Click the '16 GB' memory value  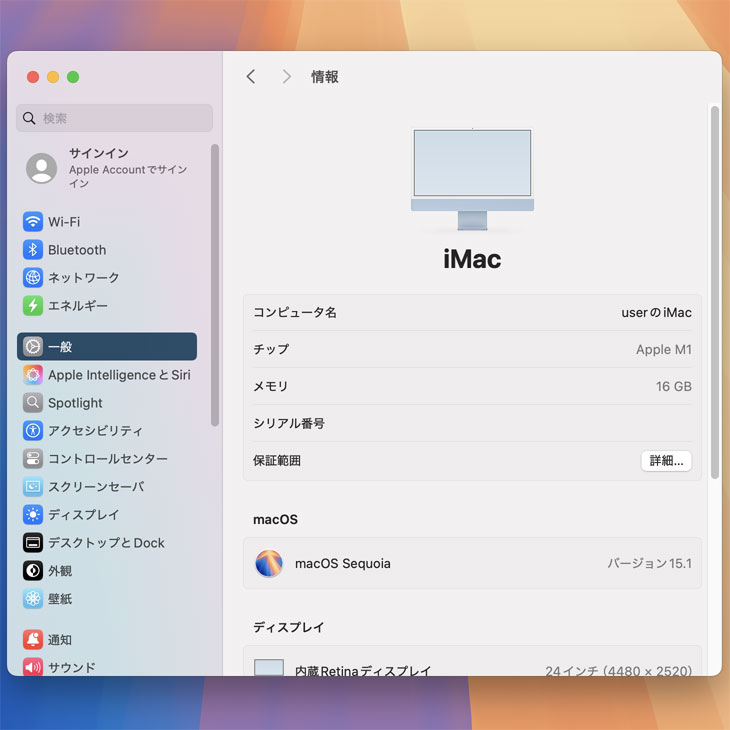[674, 386]
